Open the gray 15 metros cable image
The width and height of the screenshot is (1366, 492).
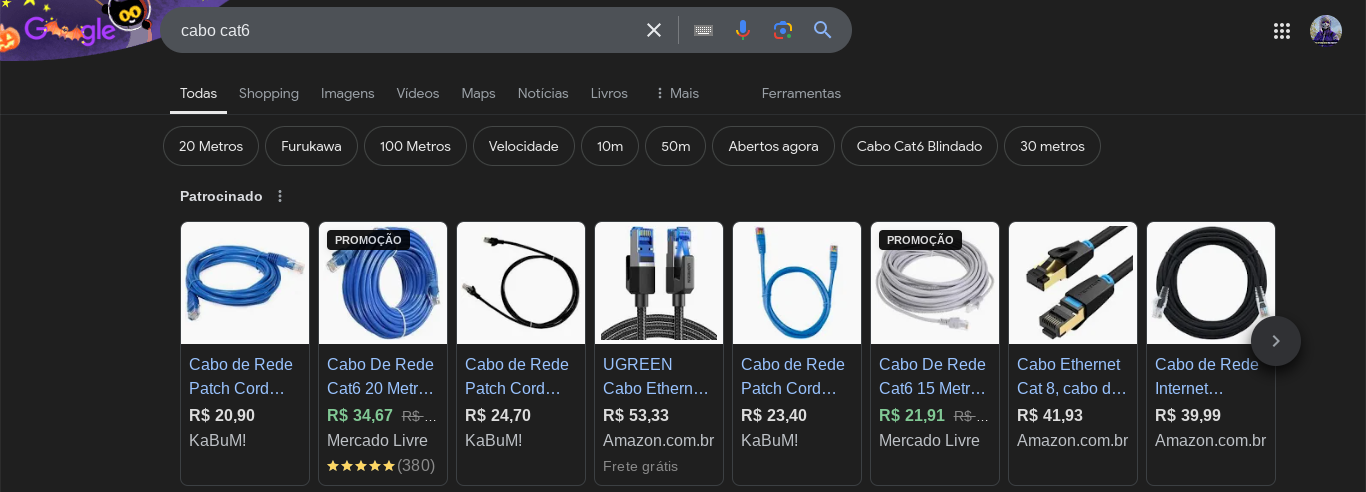tap(935, 283)
